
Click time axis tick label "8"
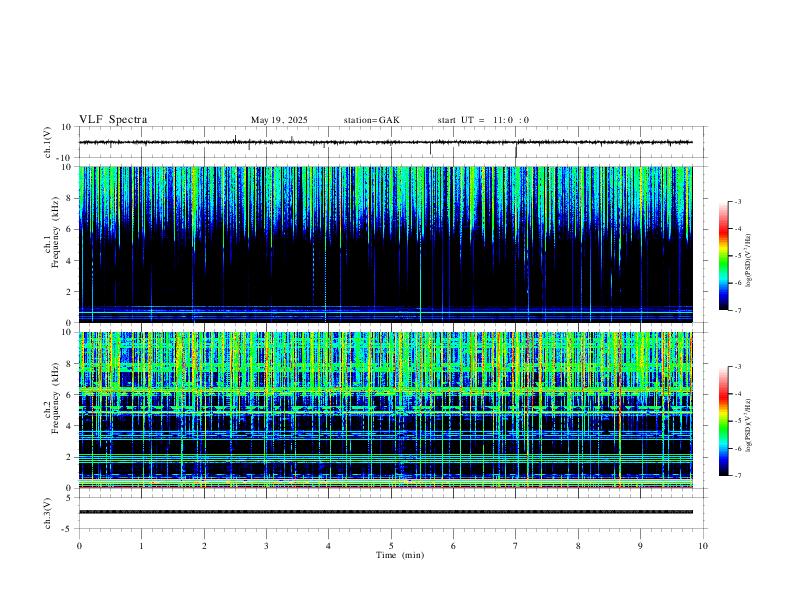[578, 546]
